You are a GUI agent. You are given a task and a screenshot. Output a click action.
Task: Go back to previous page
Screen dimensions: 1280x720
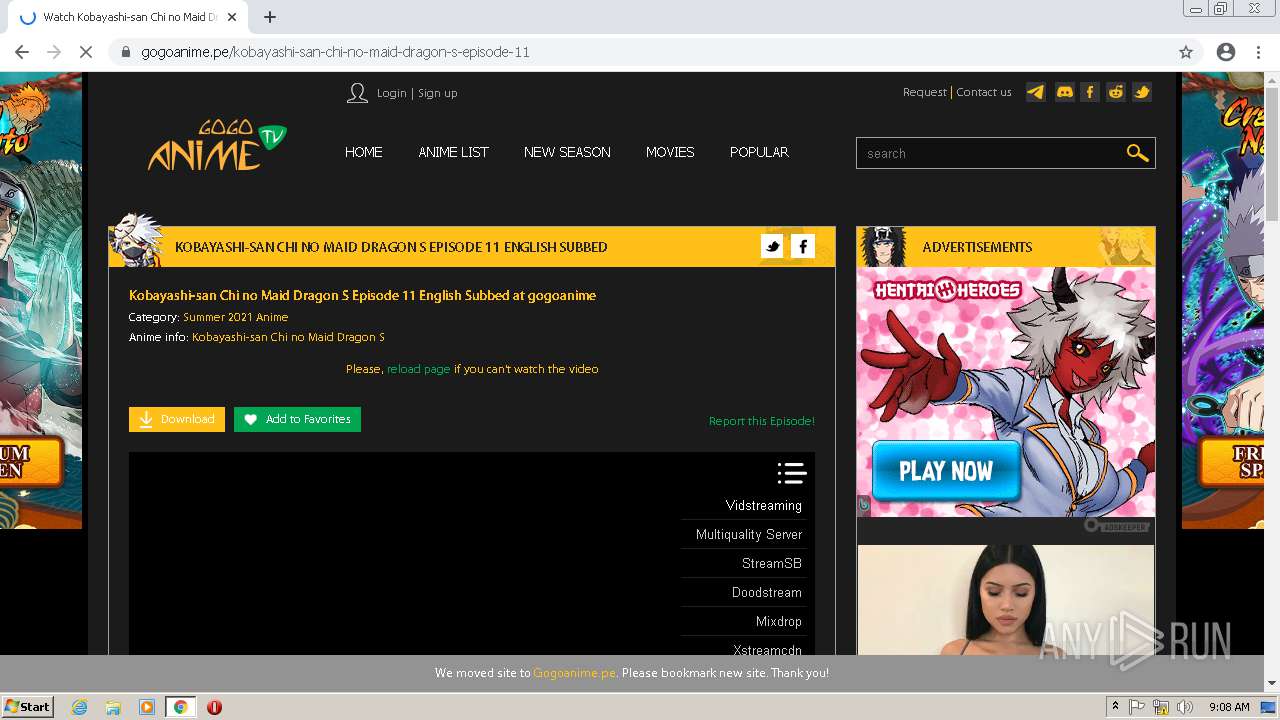pyautogui.click(x=22, y=52)
